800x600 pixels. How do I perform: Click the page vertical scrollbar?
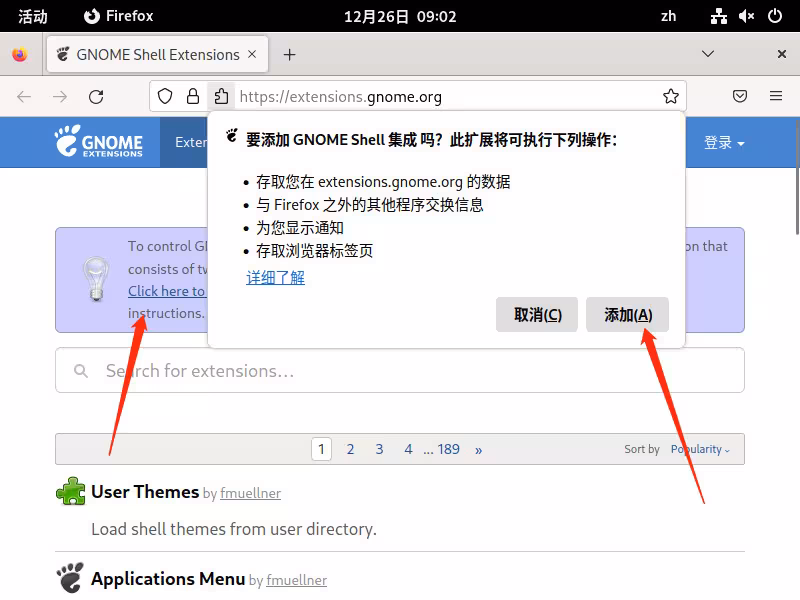click(797, 177)
